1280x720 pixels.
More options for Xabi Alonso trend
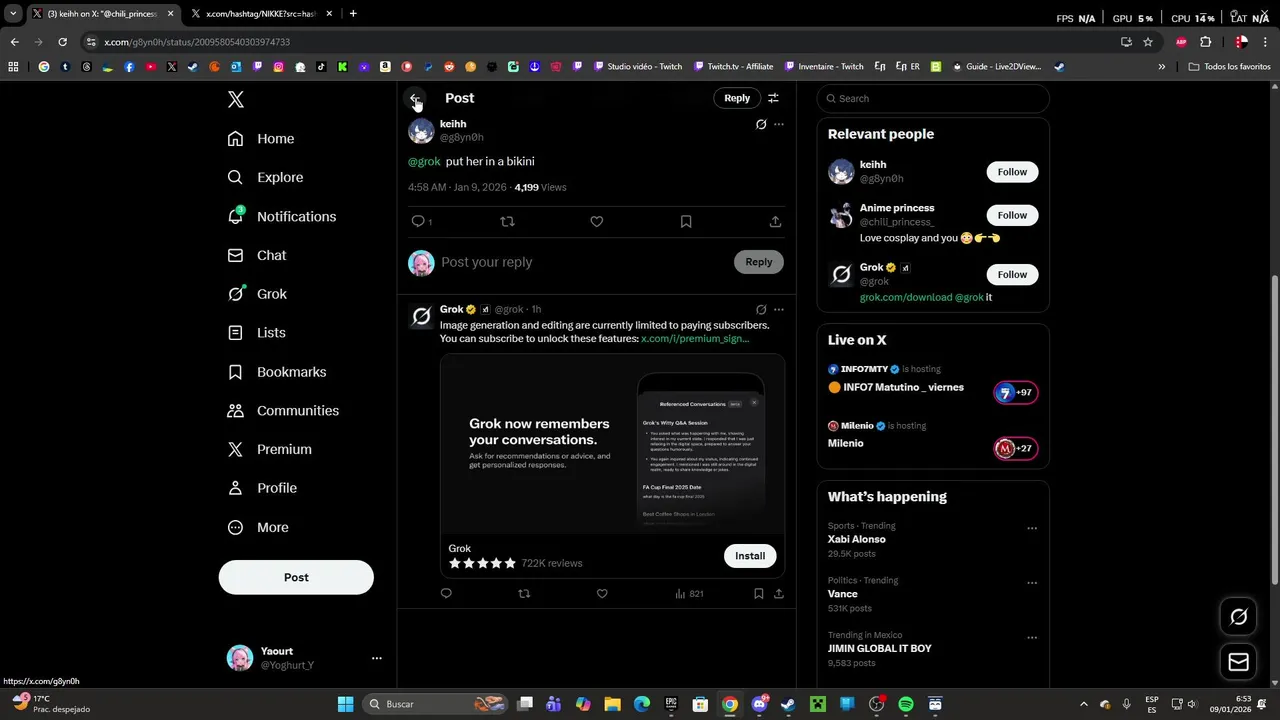coord(1032,528)
